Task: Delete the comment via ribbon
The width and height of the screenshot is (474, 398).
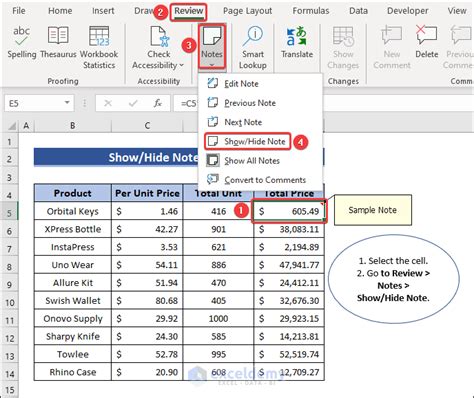Action: point(427,43)
